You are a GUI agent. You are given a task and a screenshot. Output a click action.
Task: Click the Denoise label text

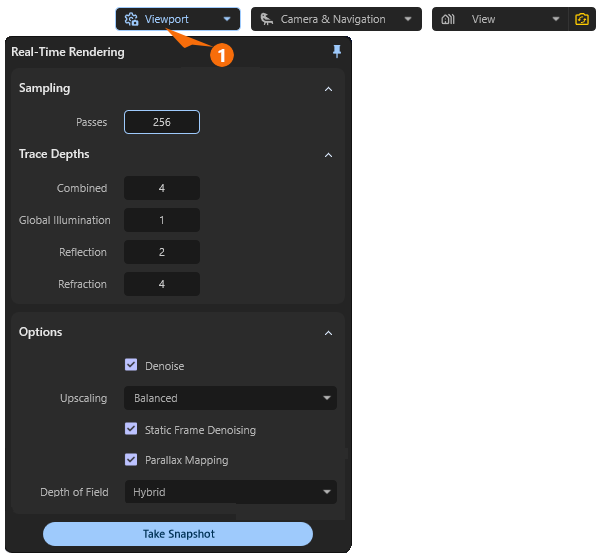pyautogui.click(x=165, y=366)
